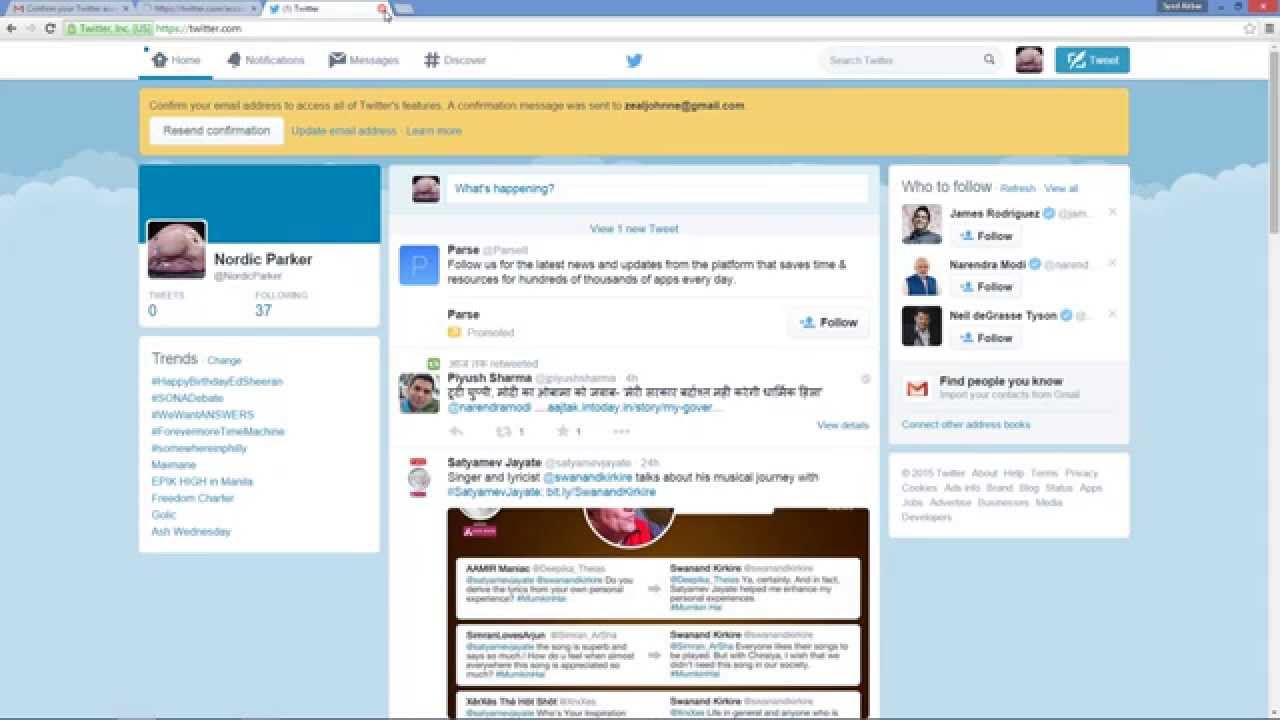Dismiss Neil deGrasse Tyson suggestion
Image resolution: width=1280 pixels, height=720 pixels.
point(1112,314)
